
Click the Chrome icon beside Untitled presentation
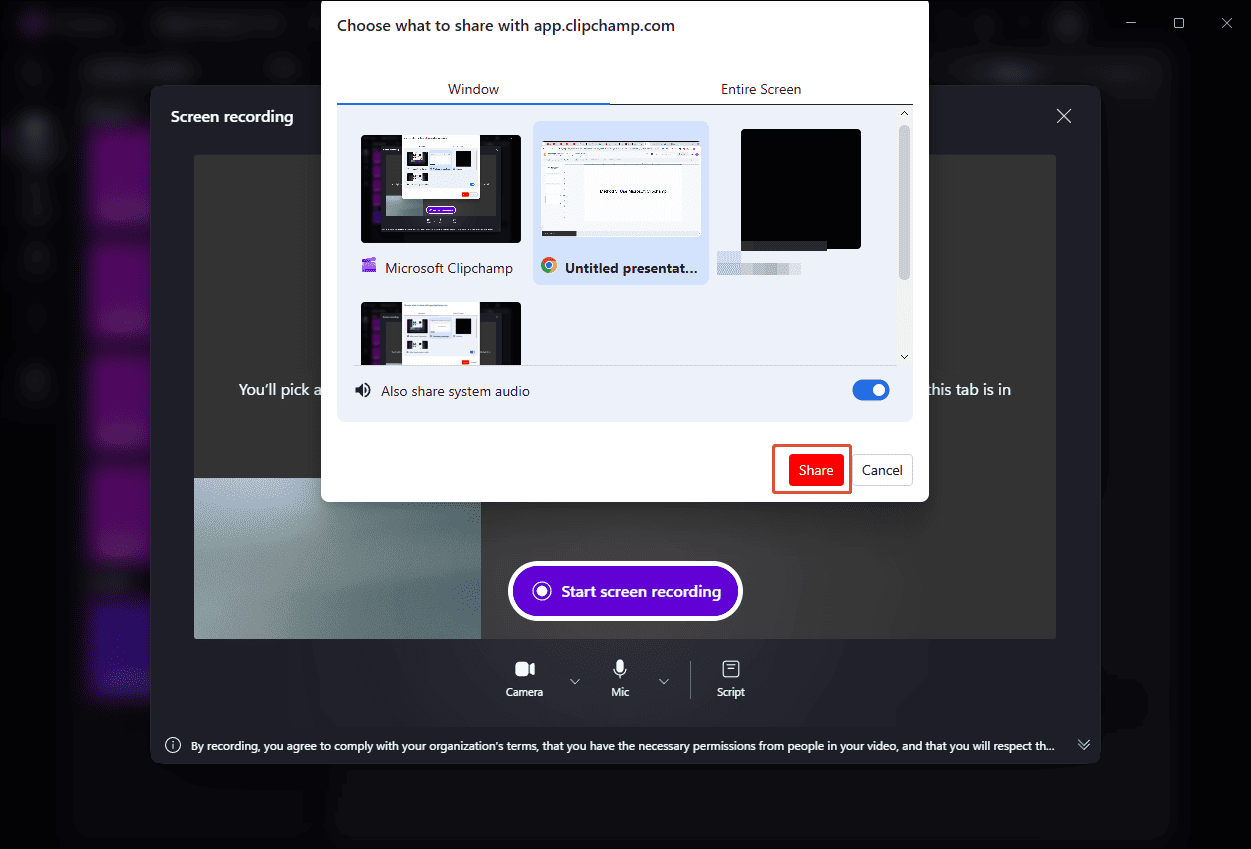548,266
